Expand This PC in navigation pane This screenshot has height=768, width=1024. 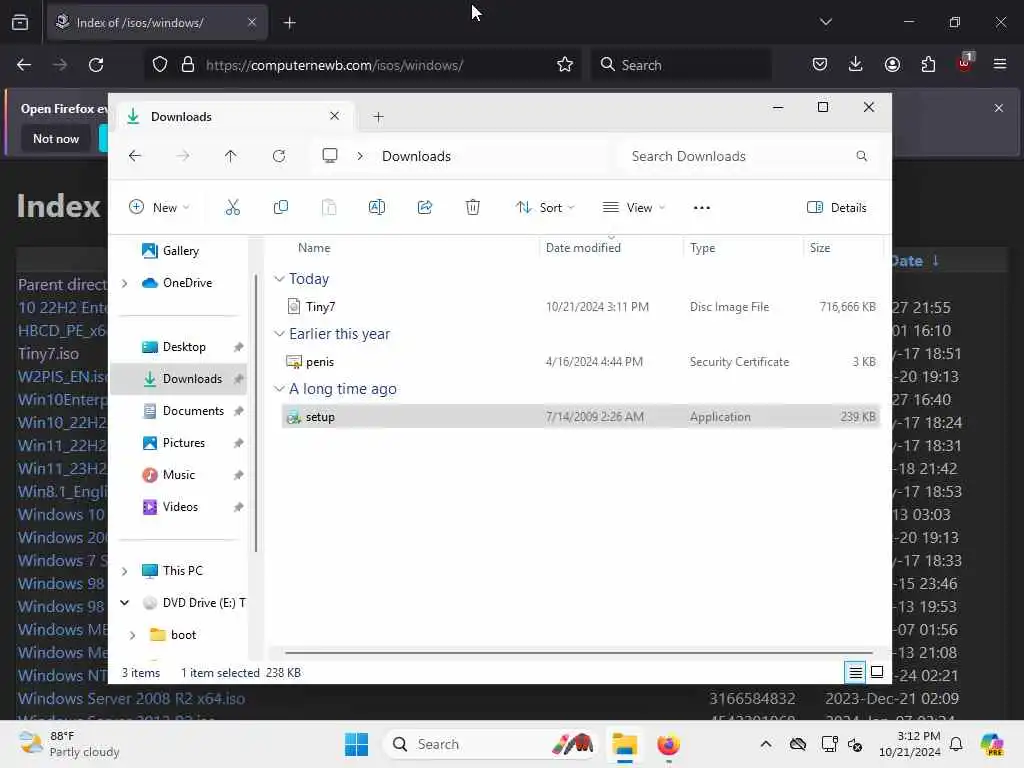click(x=125, y=571)
